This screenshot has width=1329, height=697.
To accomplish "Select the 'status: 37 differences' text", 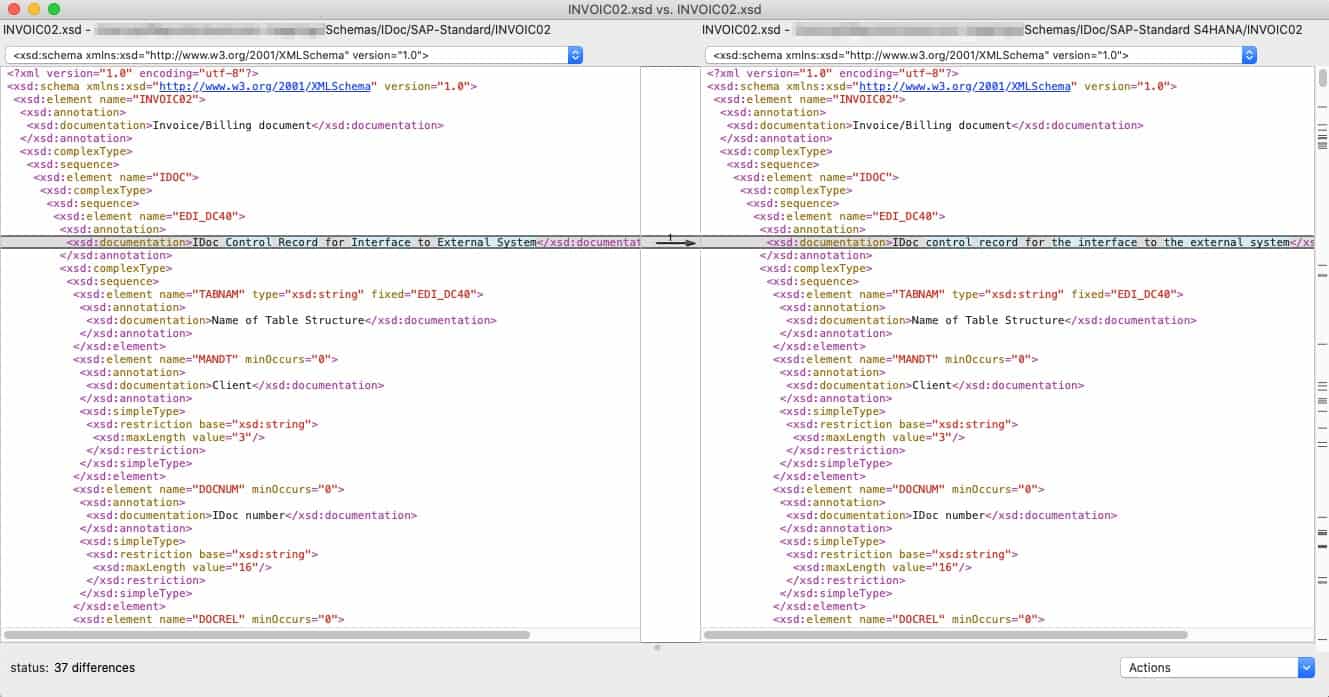I will pyautogui.click(x=72, y=667).
